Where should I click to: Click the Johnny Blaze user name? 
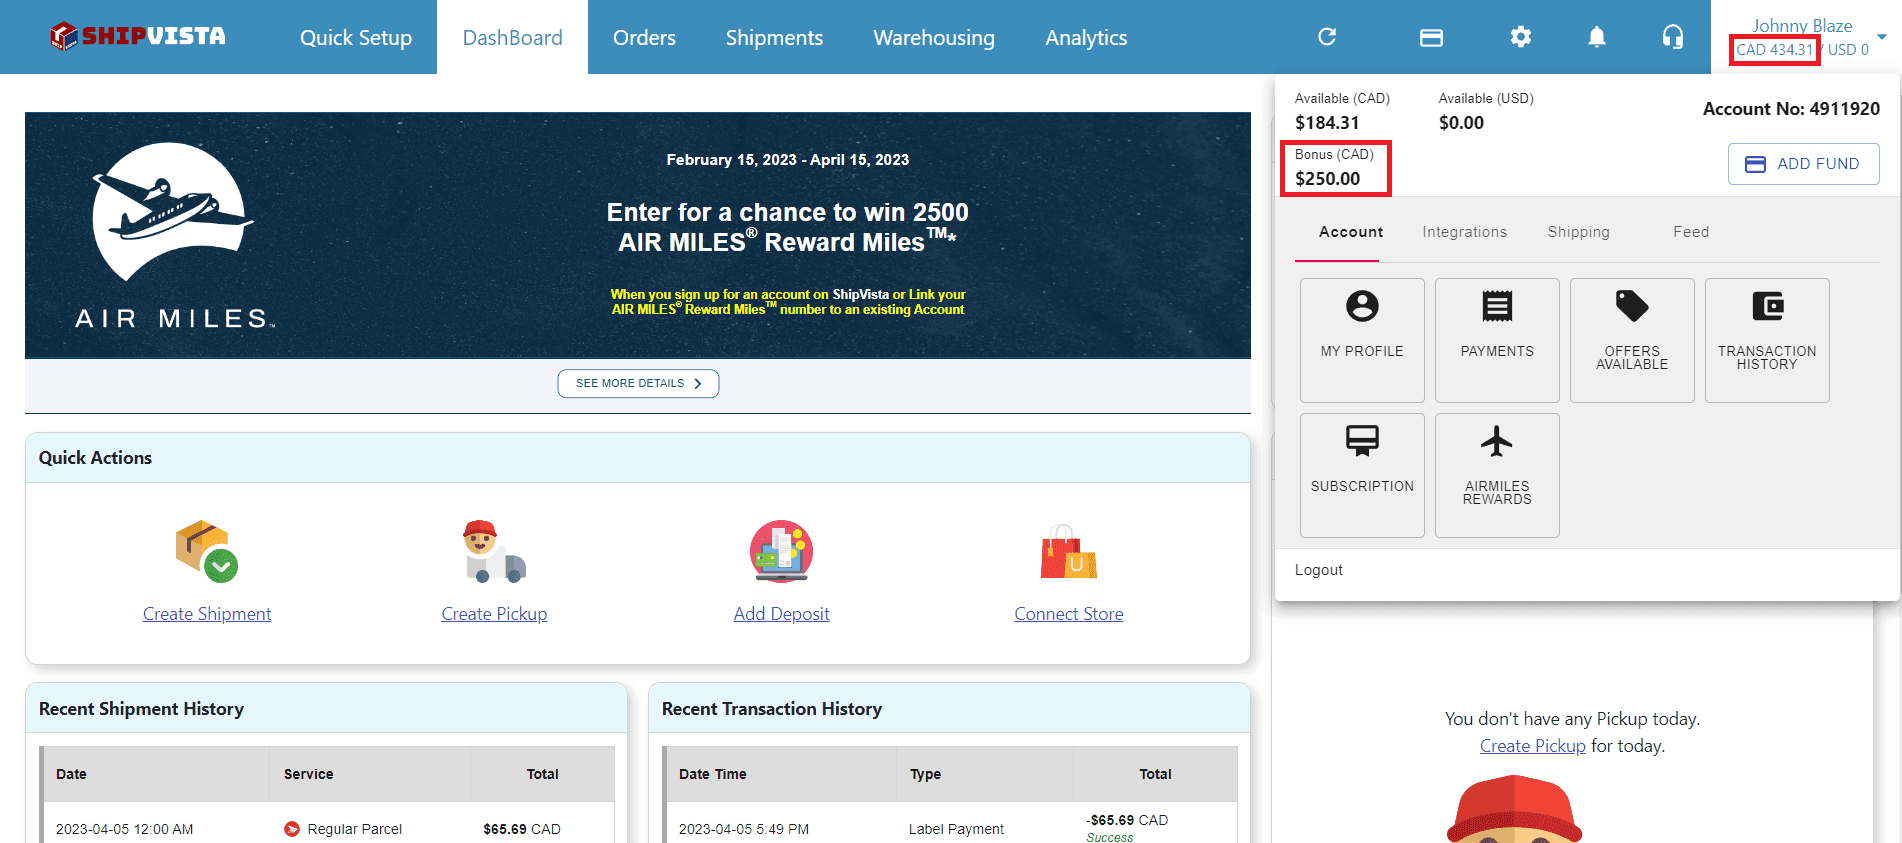(x=1802, y=26)
